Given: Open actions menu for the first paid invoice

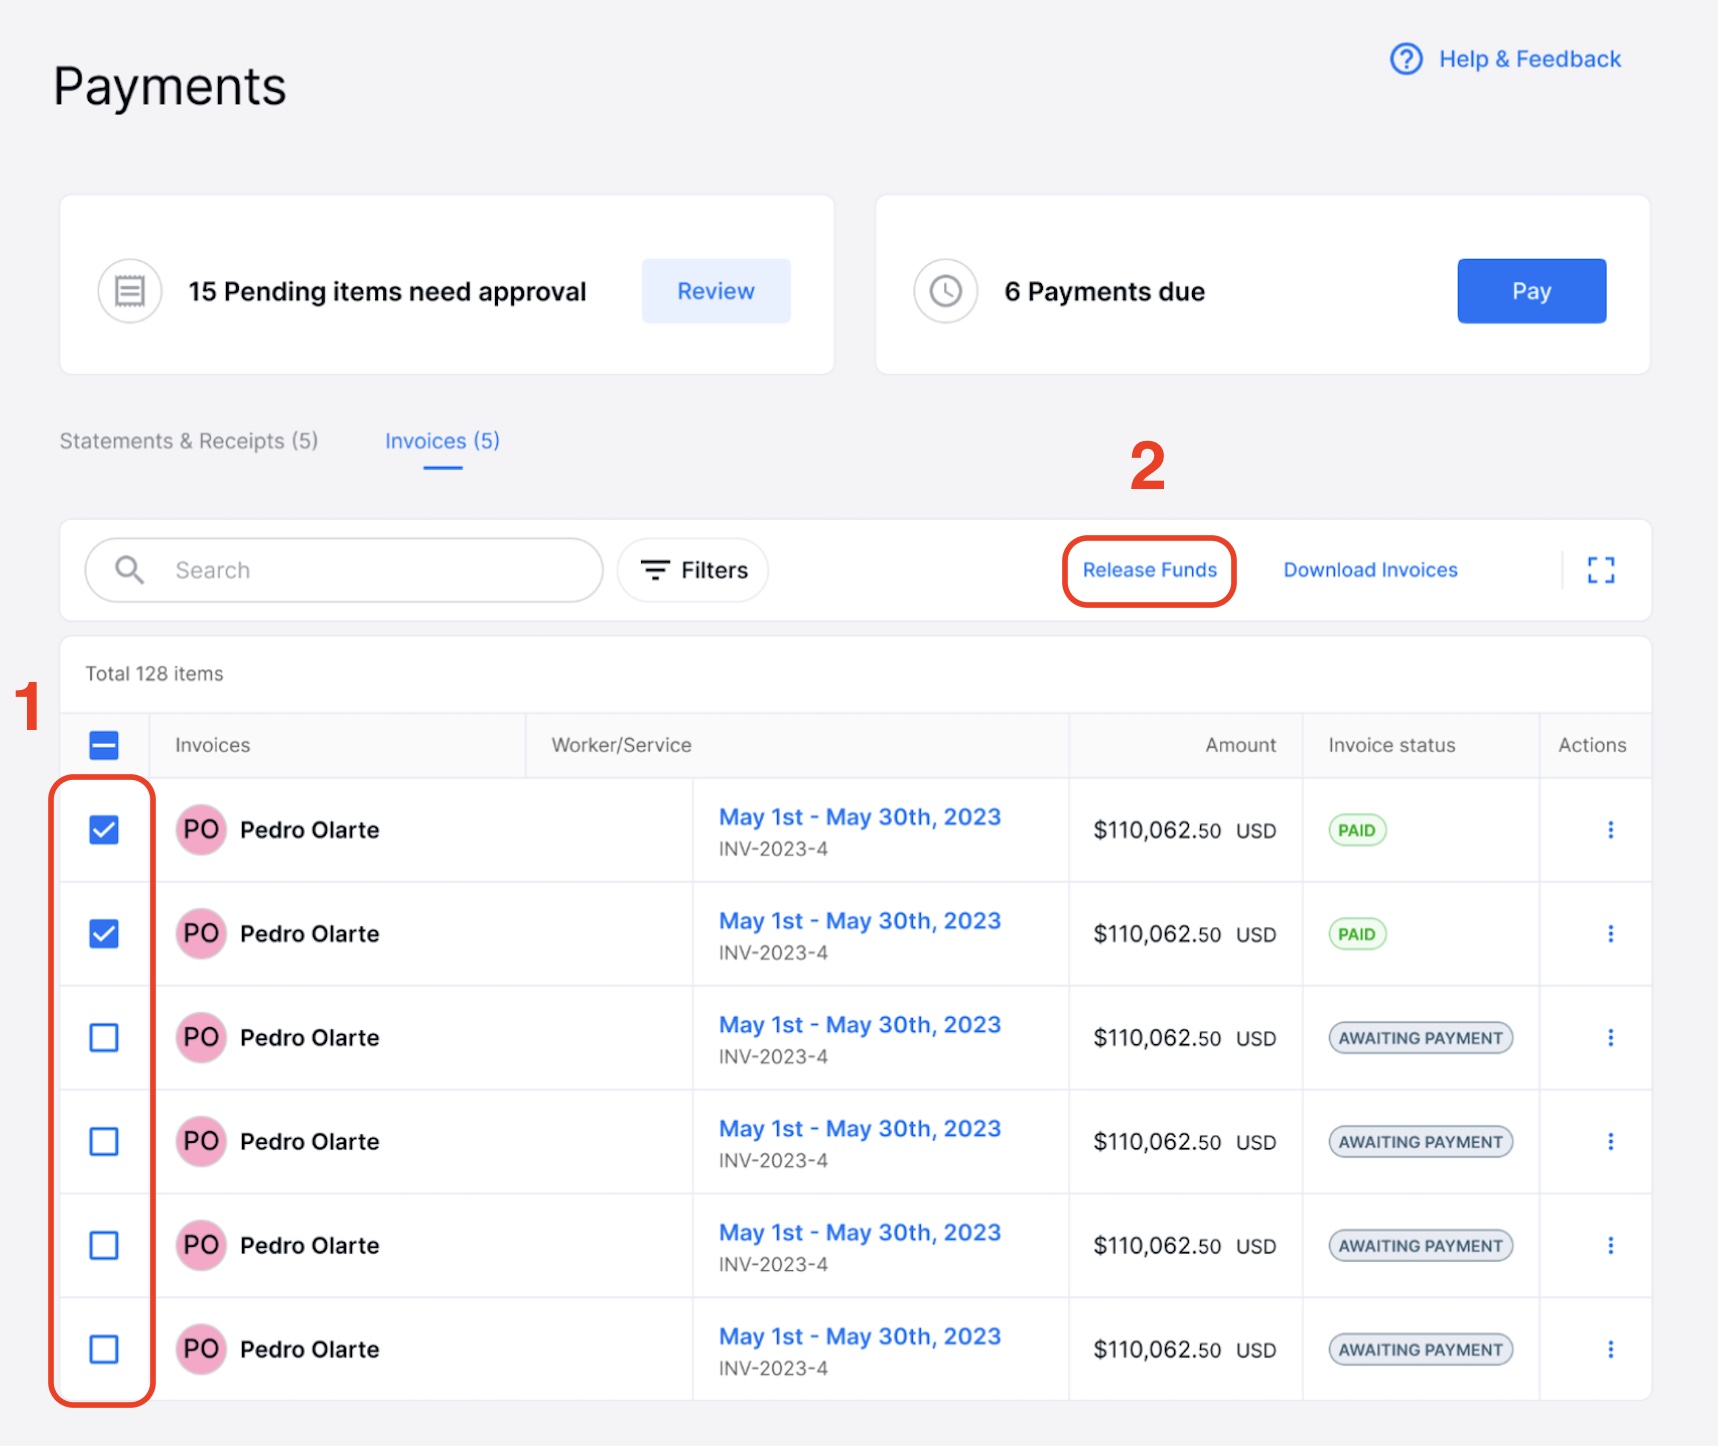Looking at the screenshot, I should (x=1611, y=830).
